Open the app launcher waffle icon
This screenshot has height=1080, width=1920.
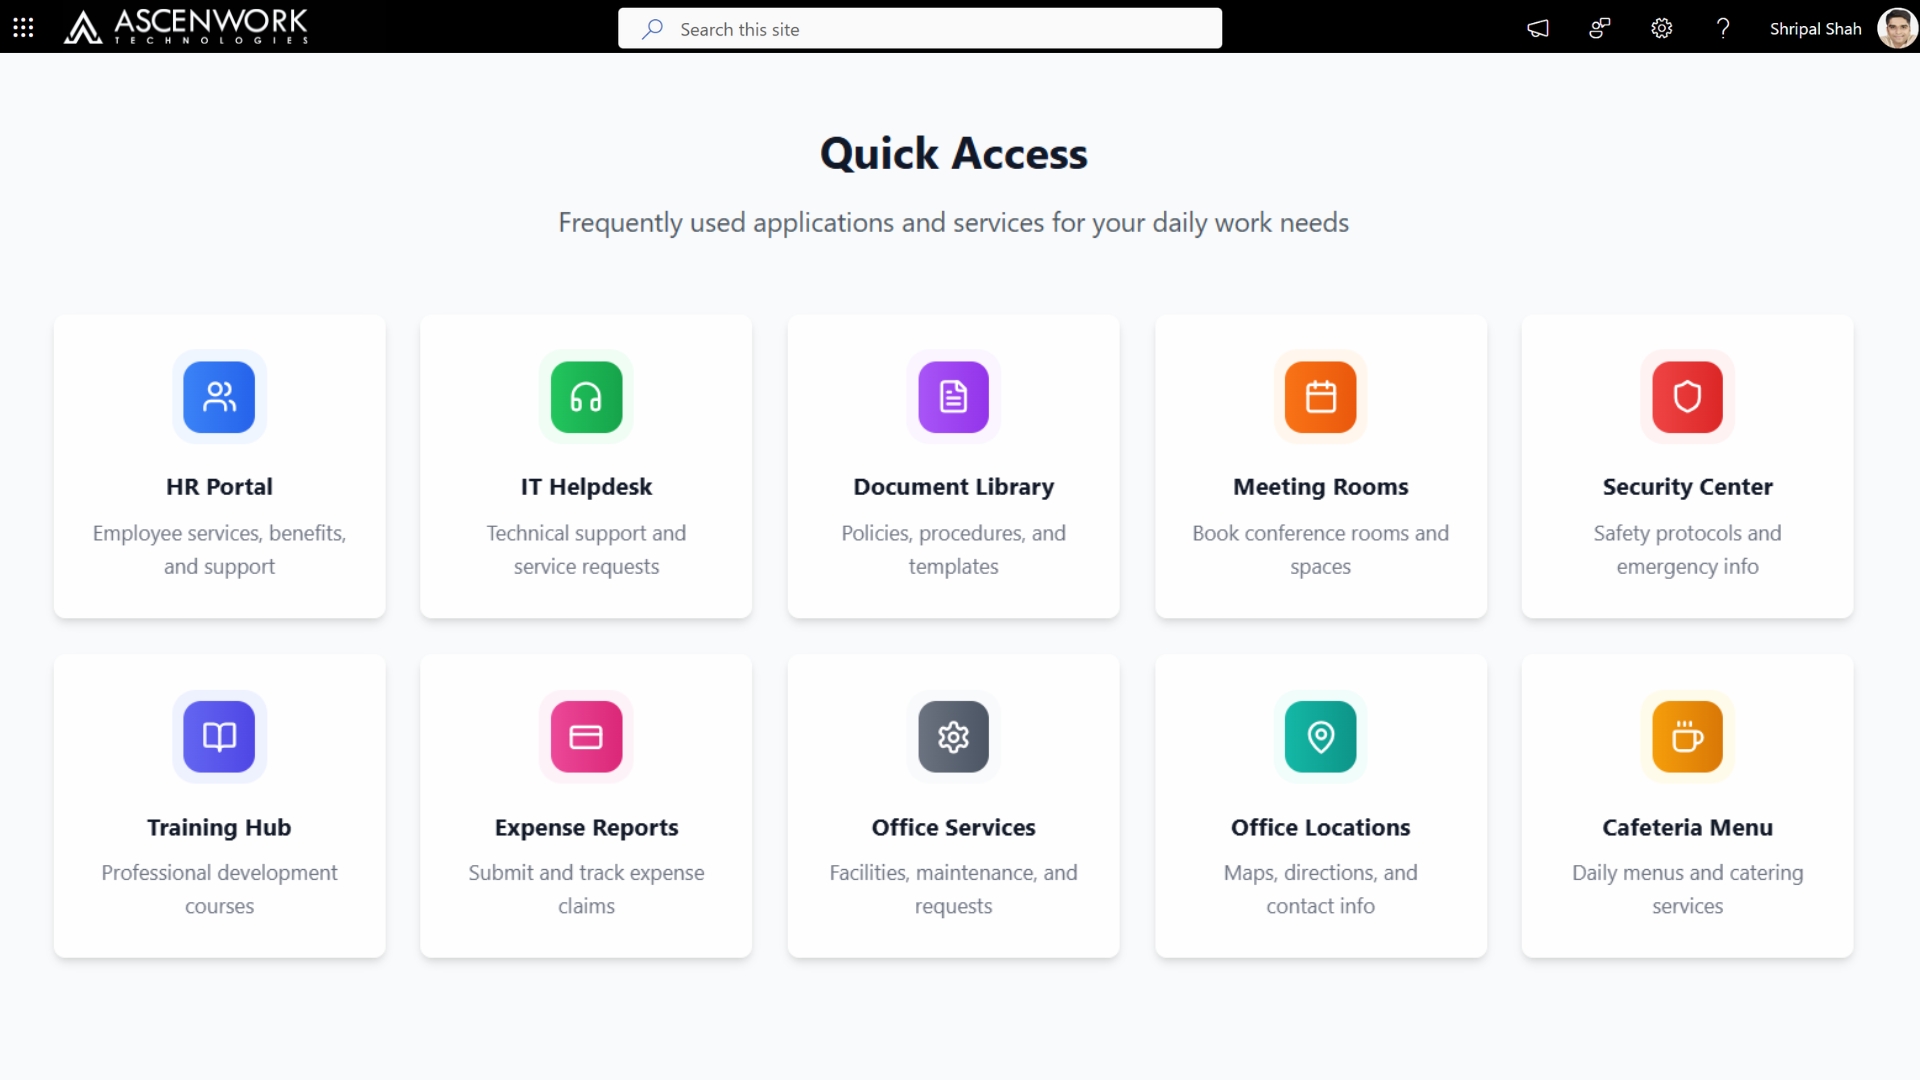pyautogui.click(x=23, y=28)
